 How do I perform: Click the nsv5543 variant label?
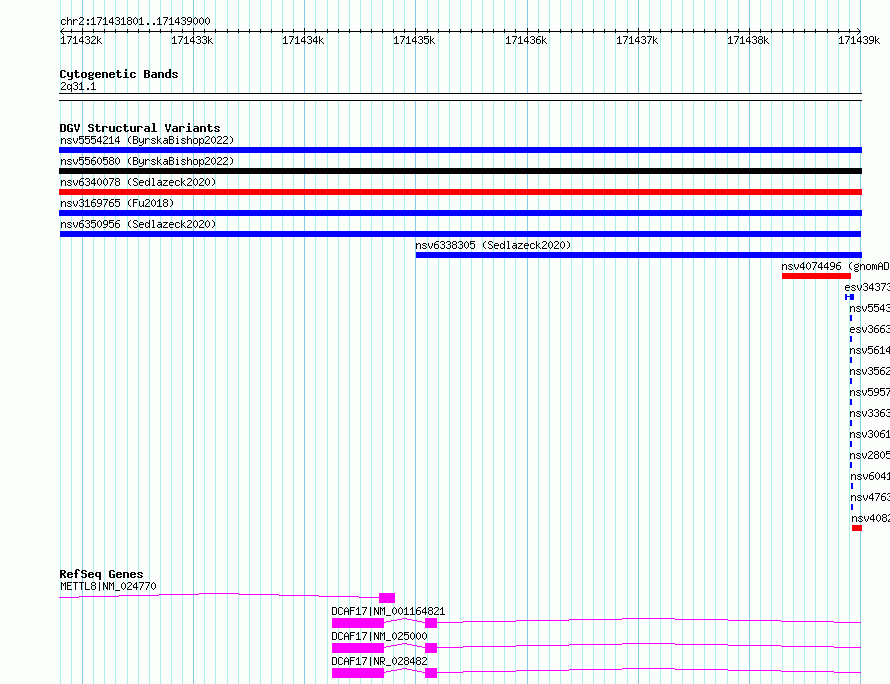[869, 308]
